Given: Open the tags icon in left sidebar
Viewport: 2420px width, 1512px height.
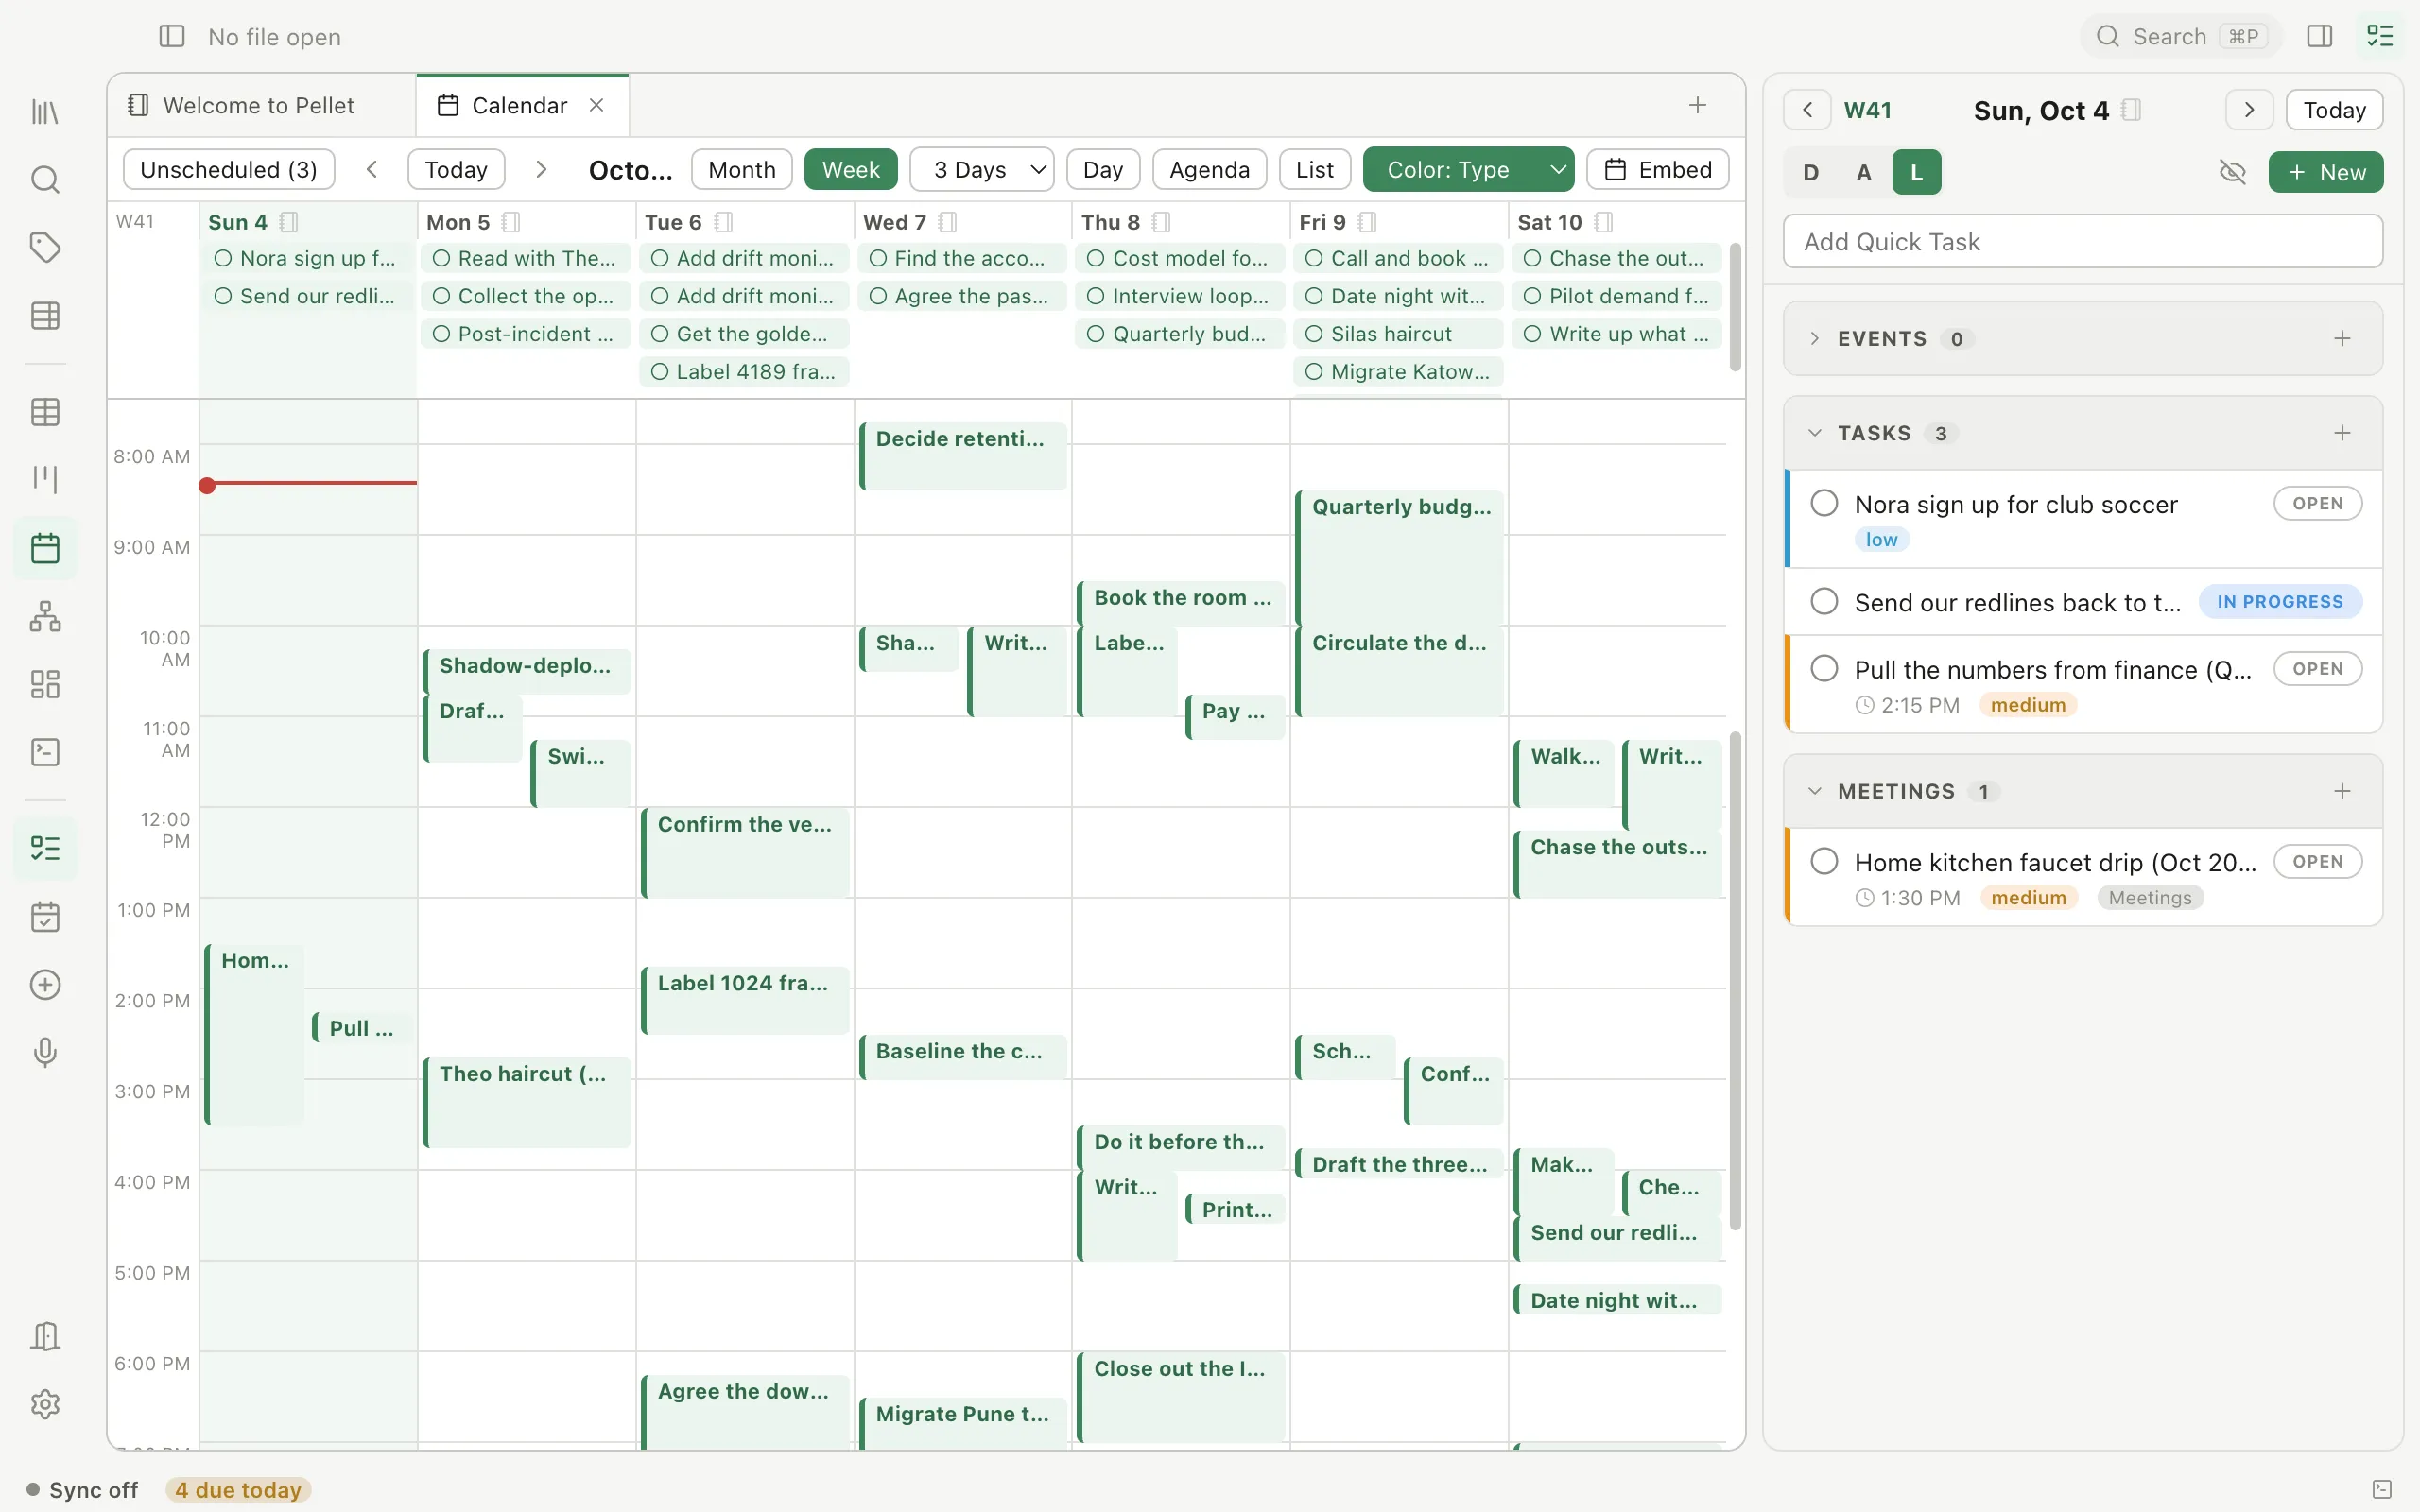Looking at the screenshot, I should tap(45, 247).
